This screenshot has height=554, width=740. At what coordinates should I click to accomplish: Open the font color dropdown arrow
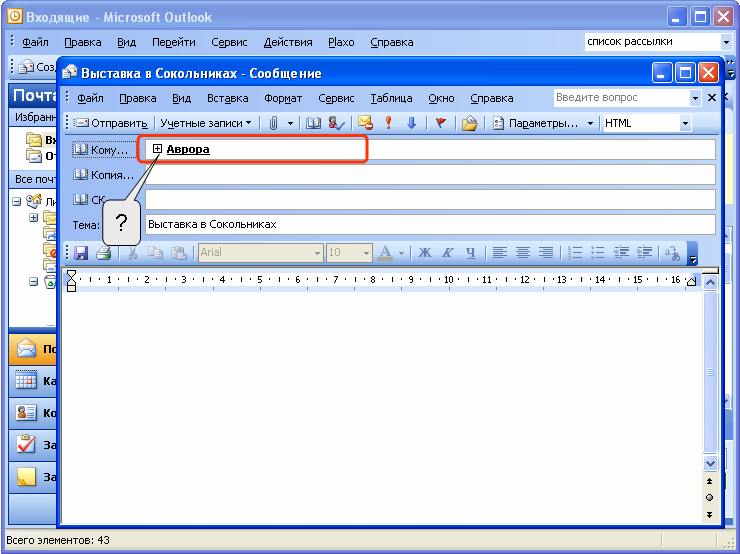tap(401, 253)
